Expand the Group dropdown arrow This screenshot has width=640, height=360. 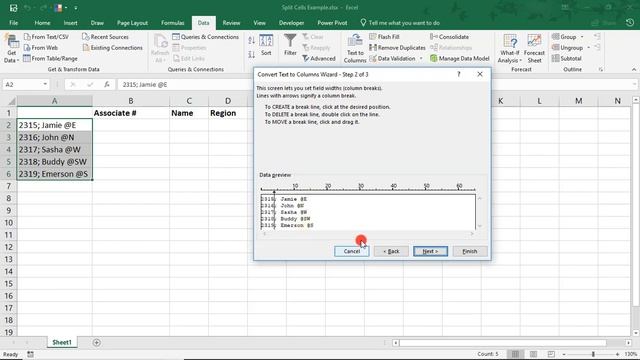(582, 37)
